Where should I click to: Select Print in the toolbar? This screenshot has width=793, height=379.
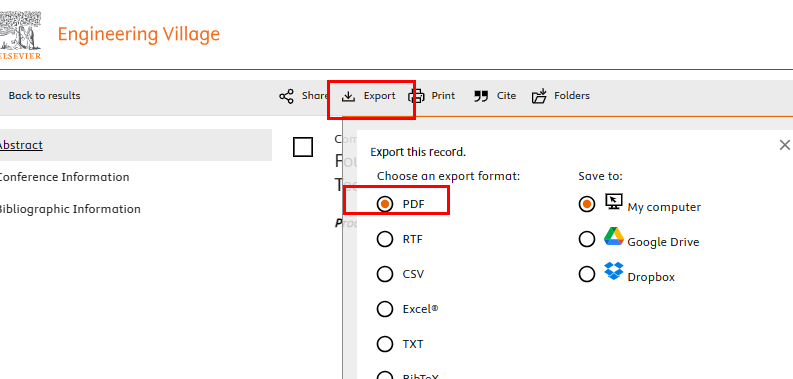pos(443,96)
